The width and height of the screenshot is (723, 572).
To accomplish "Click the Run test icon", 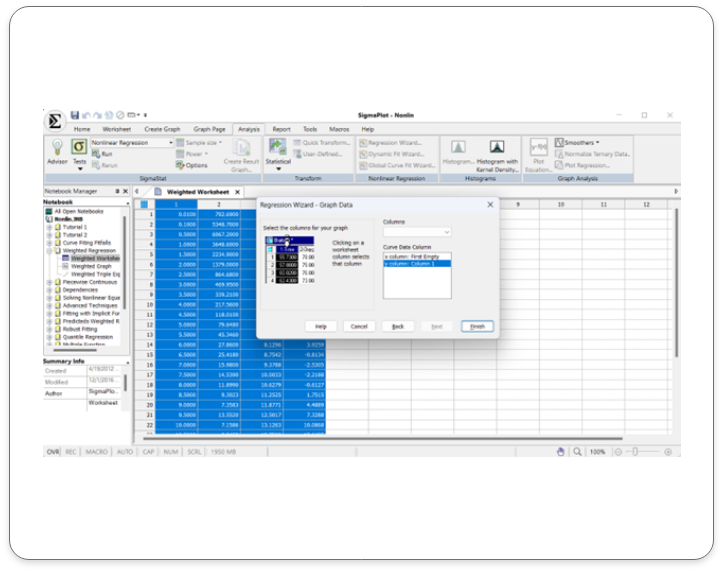I will click(103, 154).
